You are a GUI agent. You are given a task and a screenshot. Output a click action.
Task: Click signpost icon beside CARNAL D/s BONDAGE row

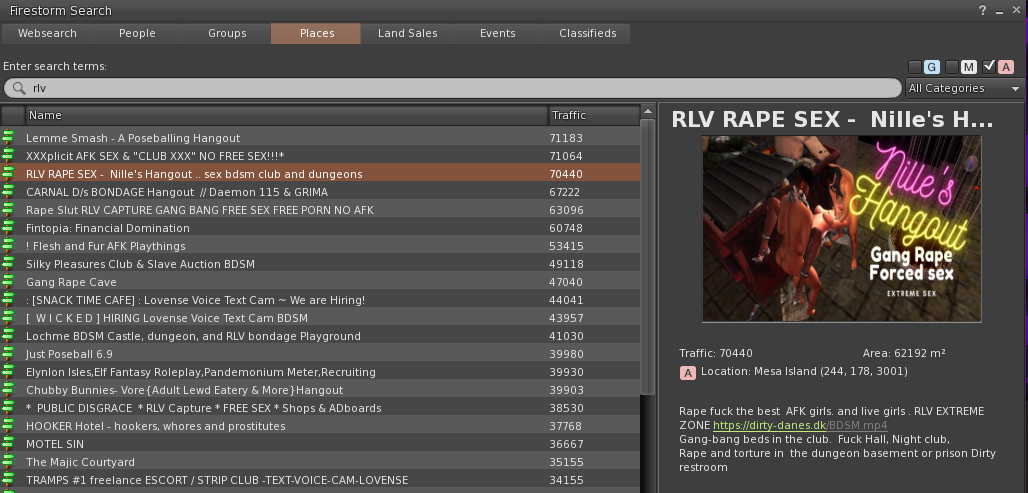pos(9,191)
